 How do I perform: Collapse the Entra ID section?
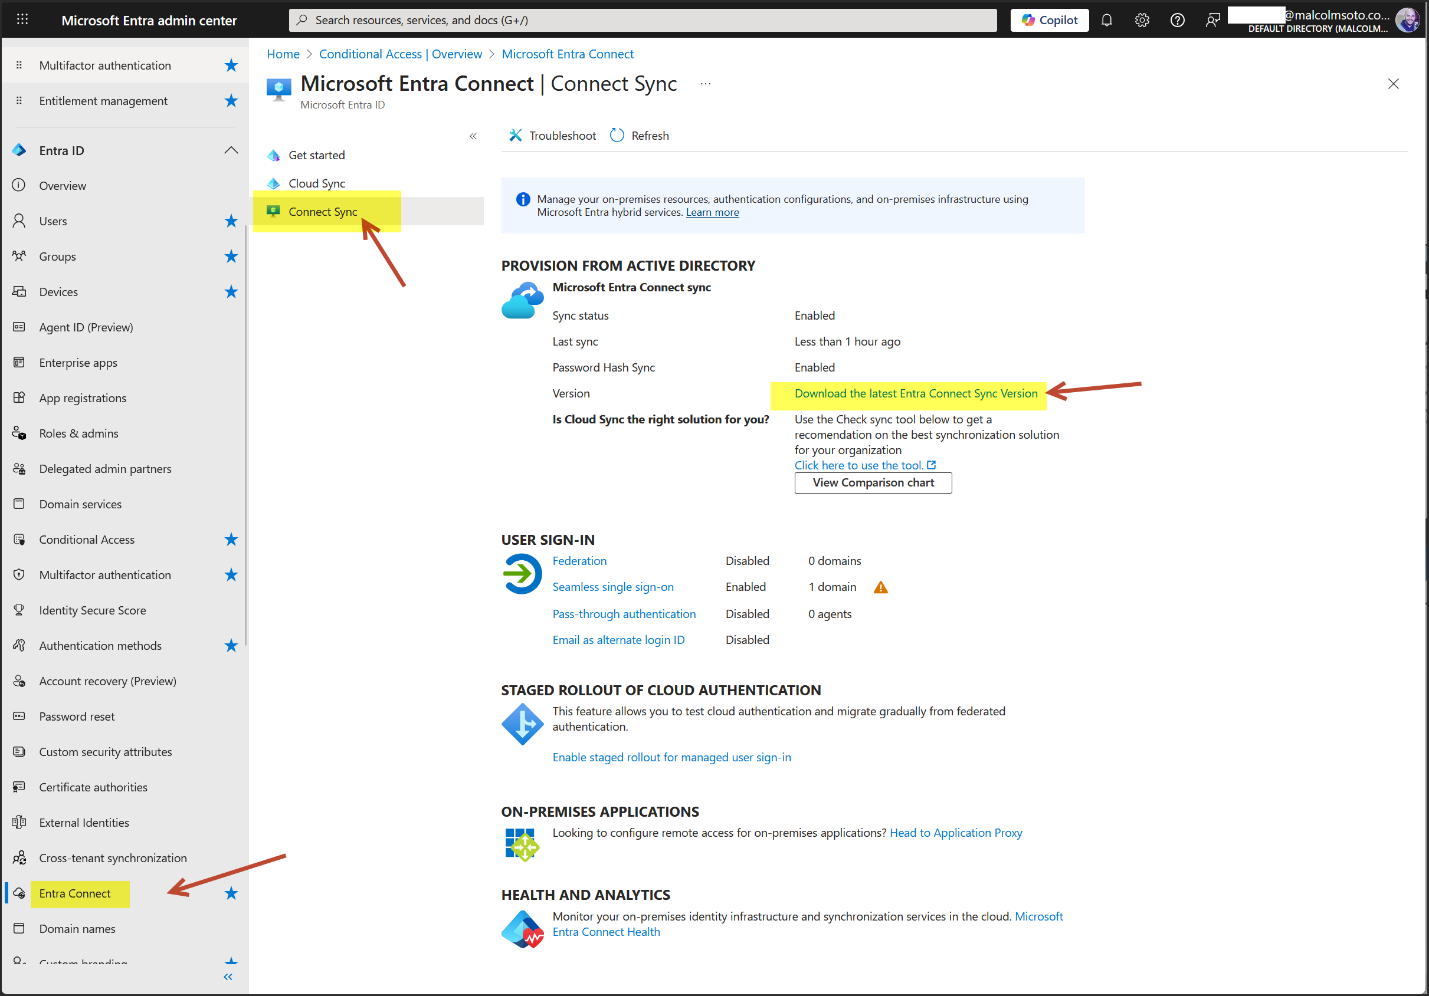point(231,151)
